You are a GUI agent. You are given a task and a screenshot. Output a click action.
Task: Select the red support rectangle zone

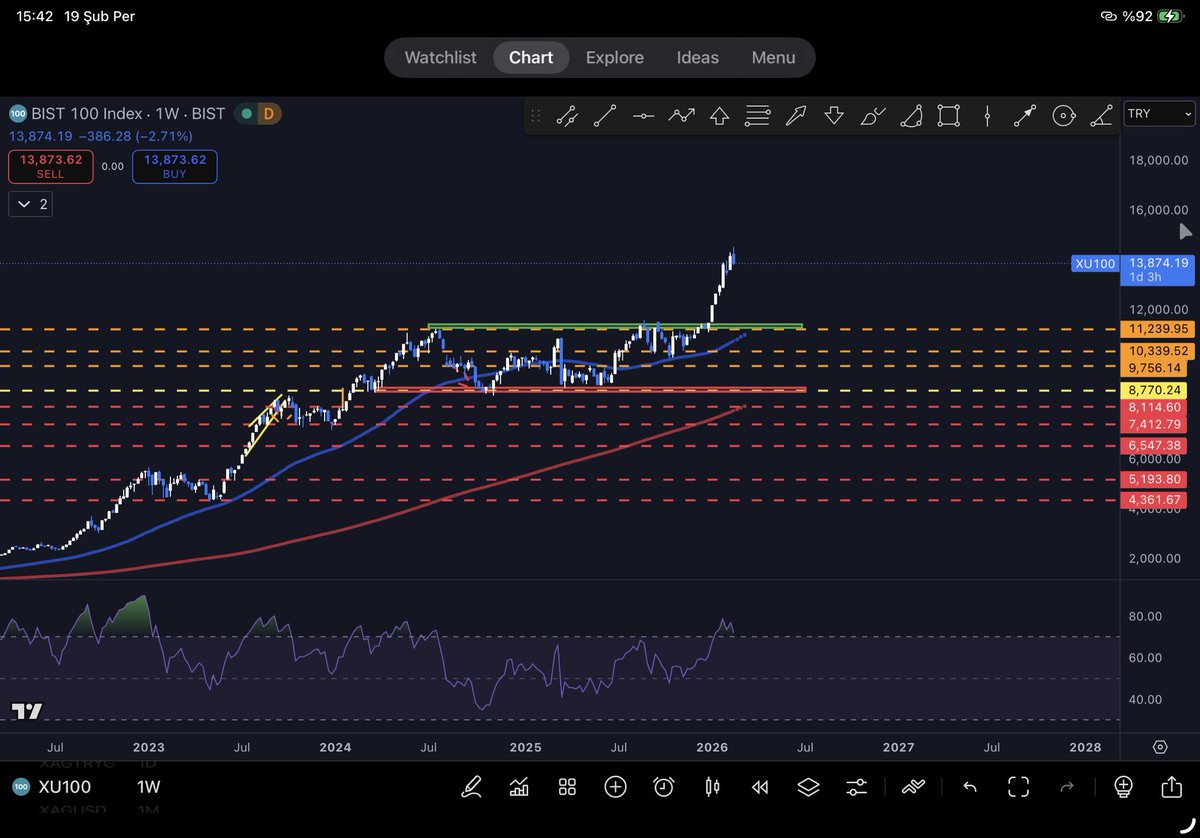point(591,389)
